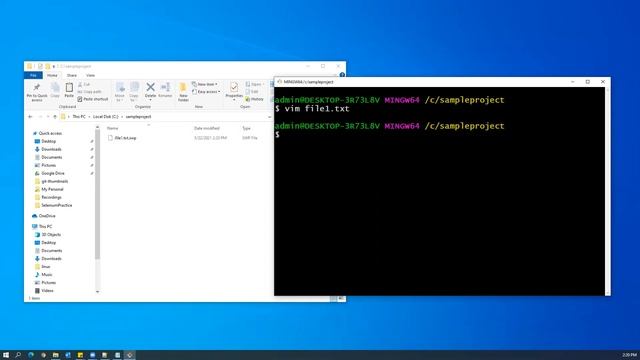Expand the chevron after Local Disk (C:)
Viewport: 640px width, 360px height.
pos(122,117)
